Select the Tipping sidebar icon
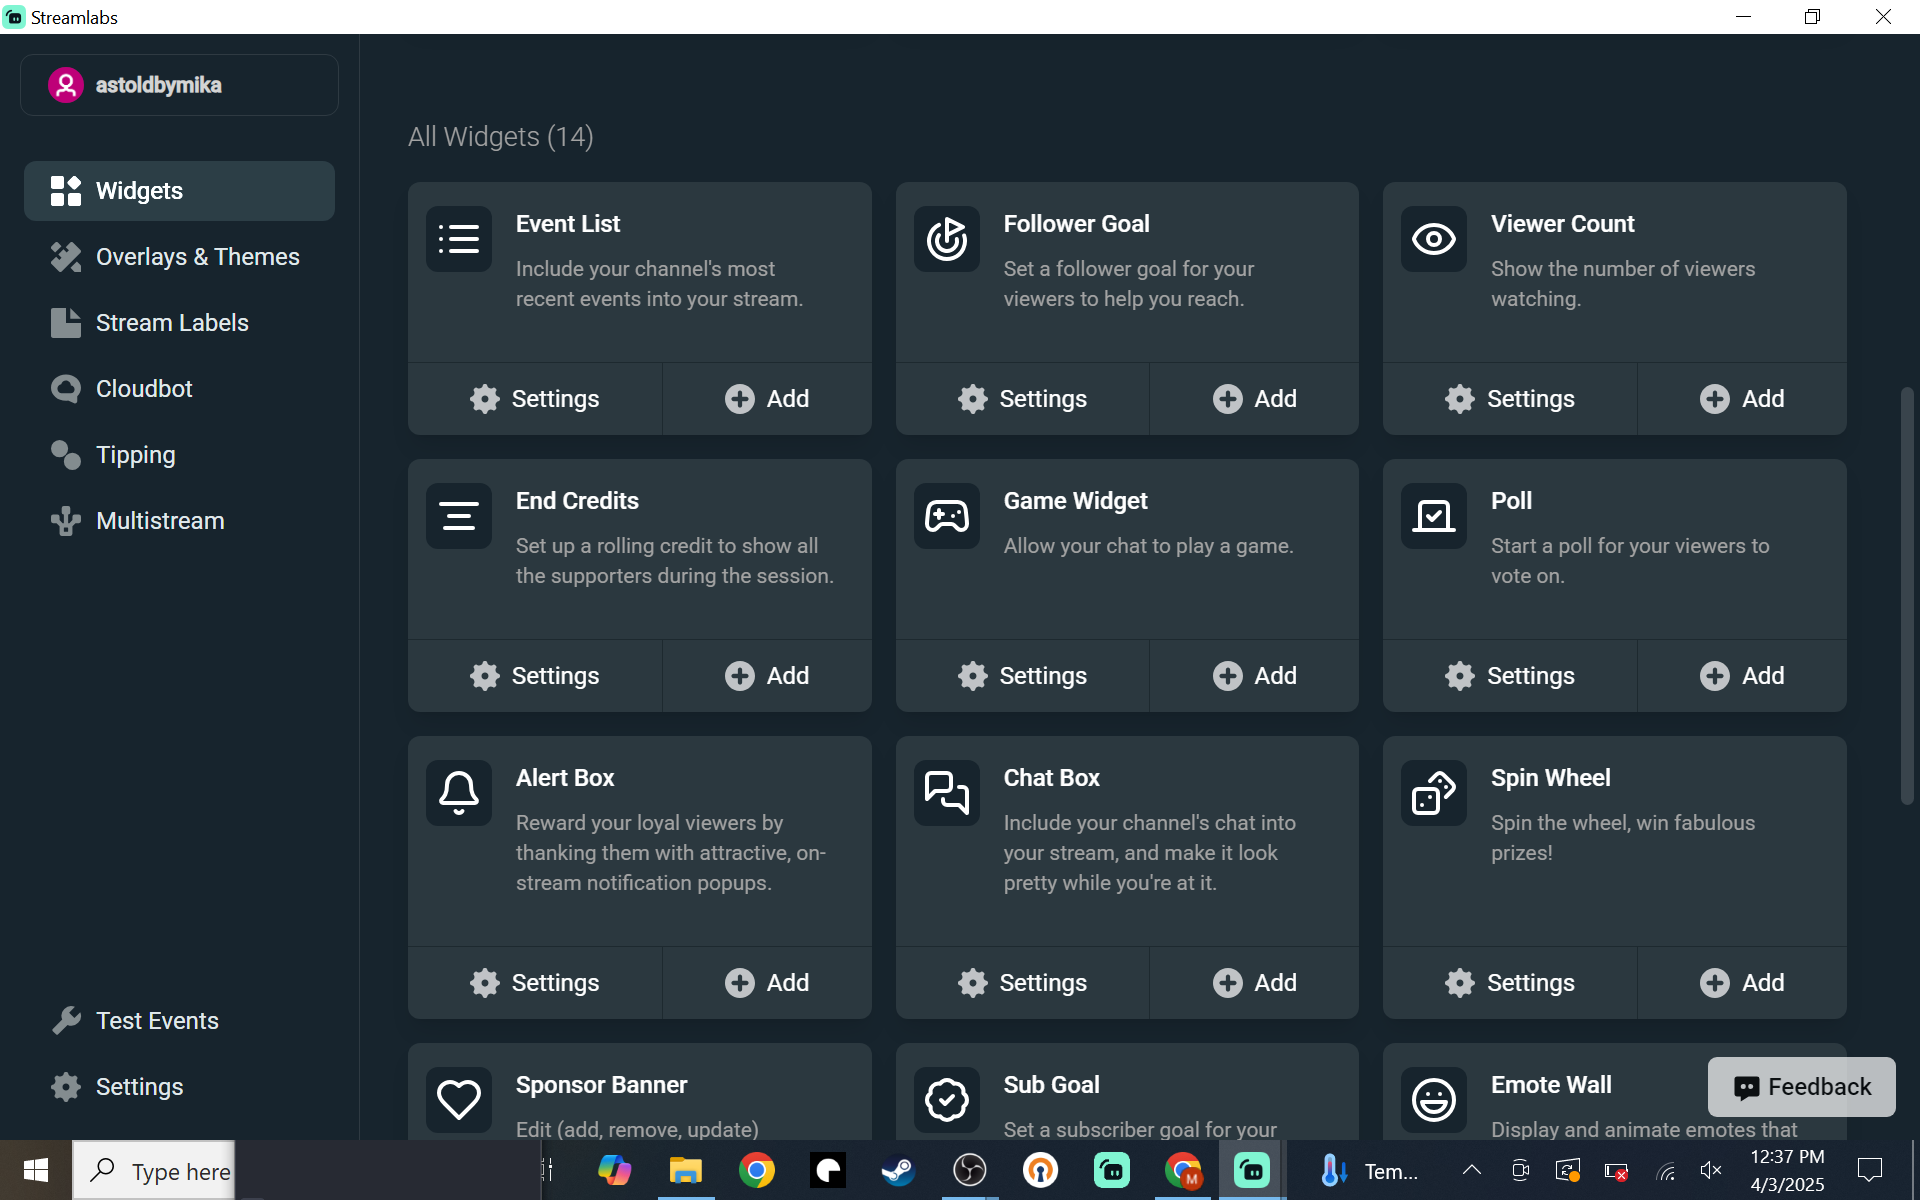 pos(66,454)
